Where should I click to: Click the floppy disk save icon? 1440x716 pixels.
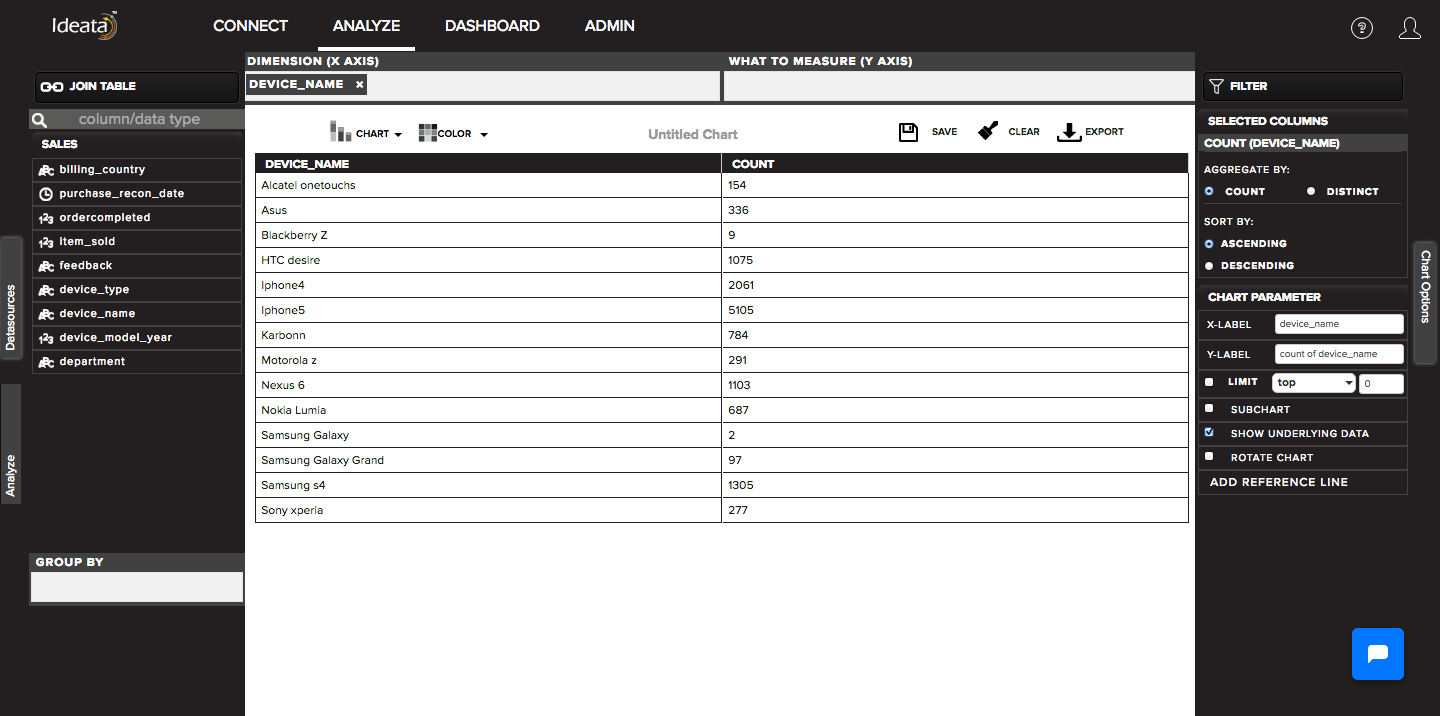(908, 132)
